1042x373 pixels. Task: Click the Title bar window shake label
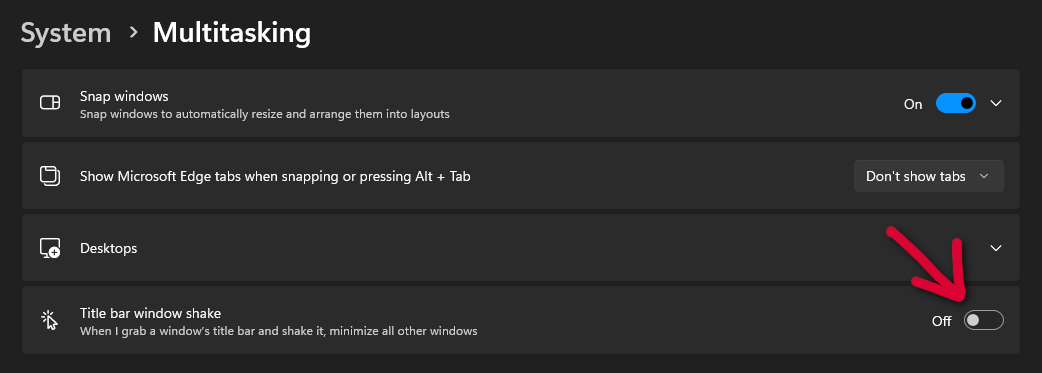[x=150, y=312]
